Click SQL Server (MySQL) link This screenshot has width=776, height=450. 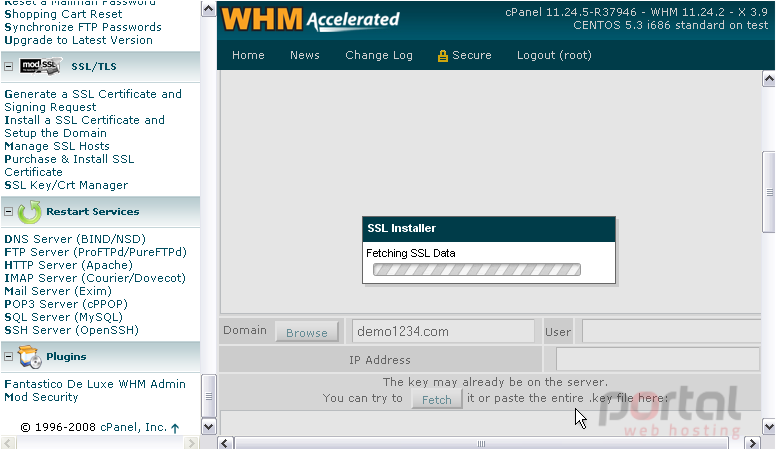(63, 317)
